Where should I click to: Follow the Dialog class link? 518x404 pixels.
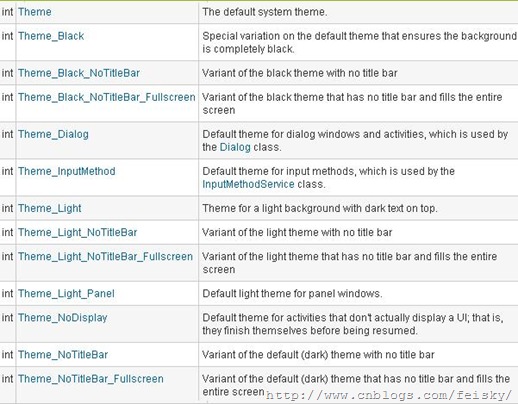[x=235, y=147]
